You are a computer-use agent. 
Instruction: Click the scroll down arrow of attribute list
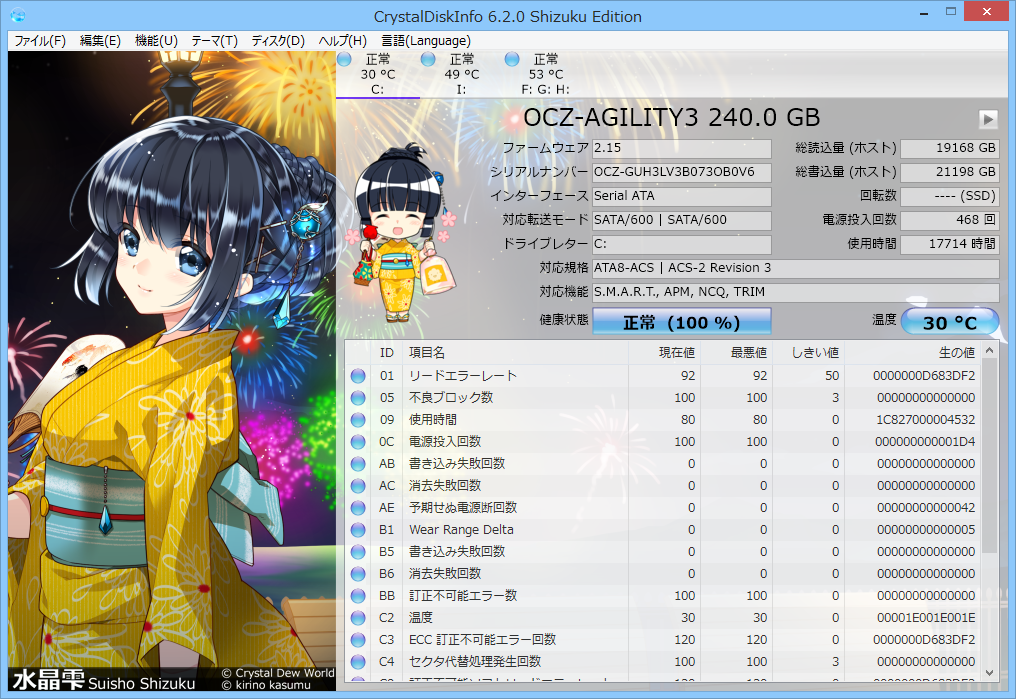(x=989, y=672)
